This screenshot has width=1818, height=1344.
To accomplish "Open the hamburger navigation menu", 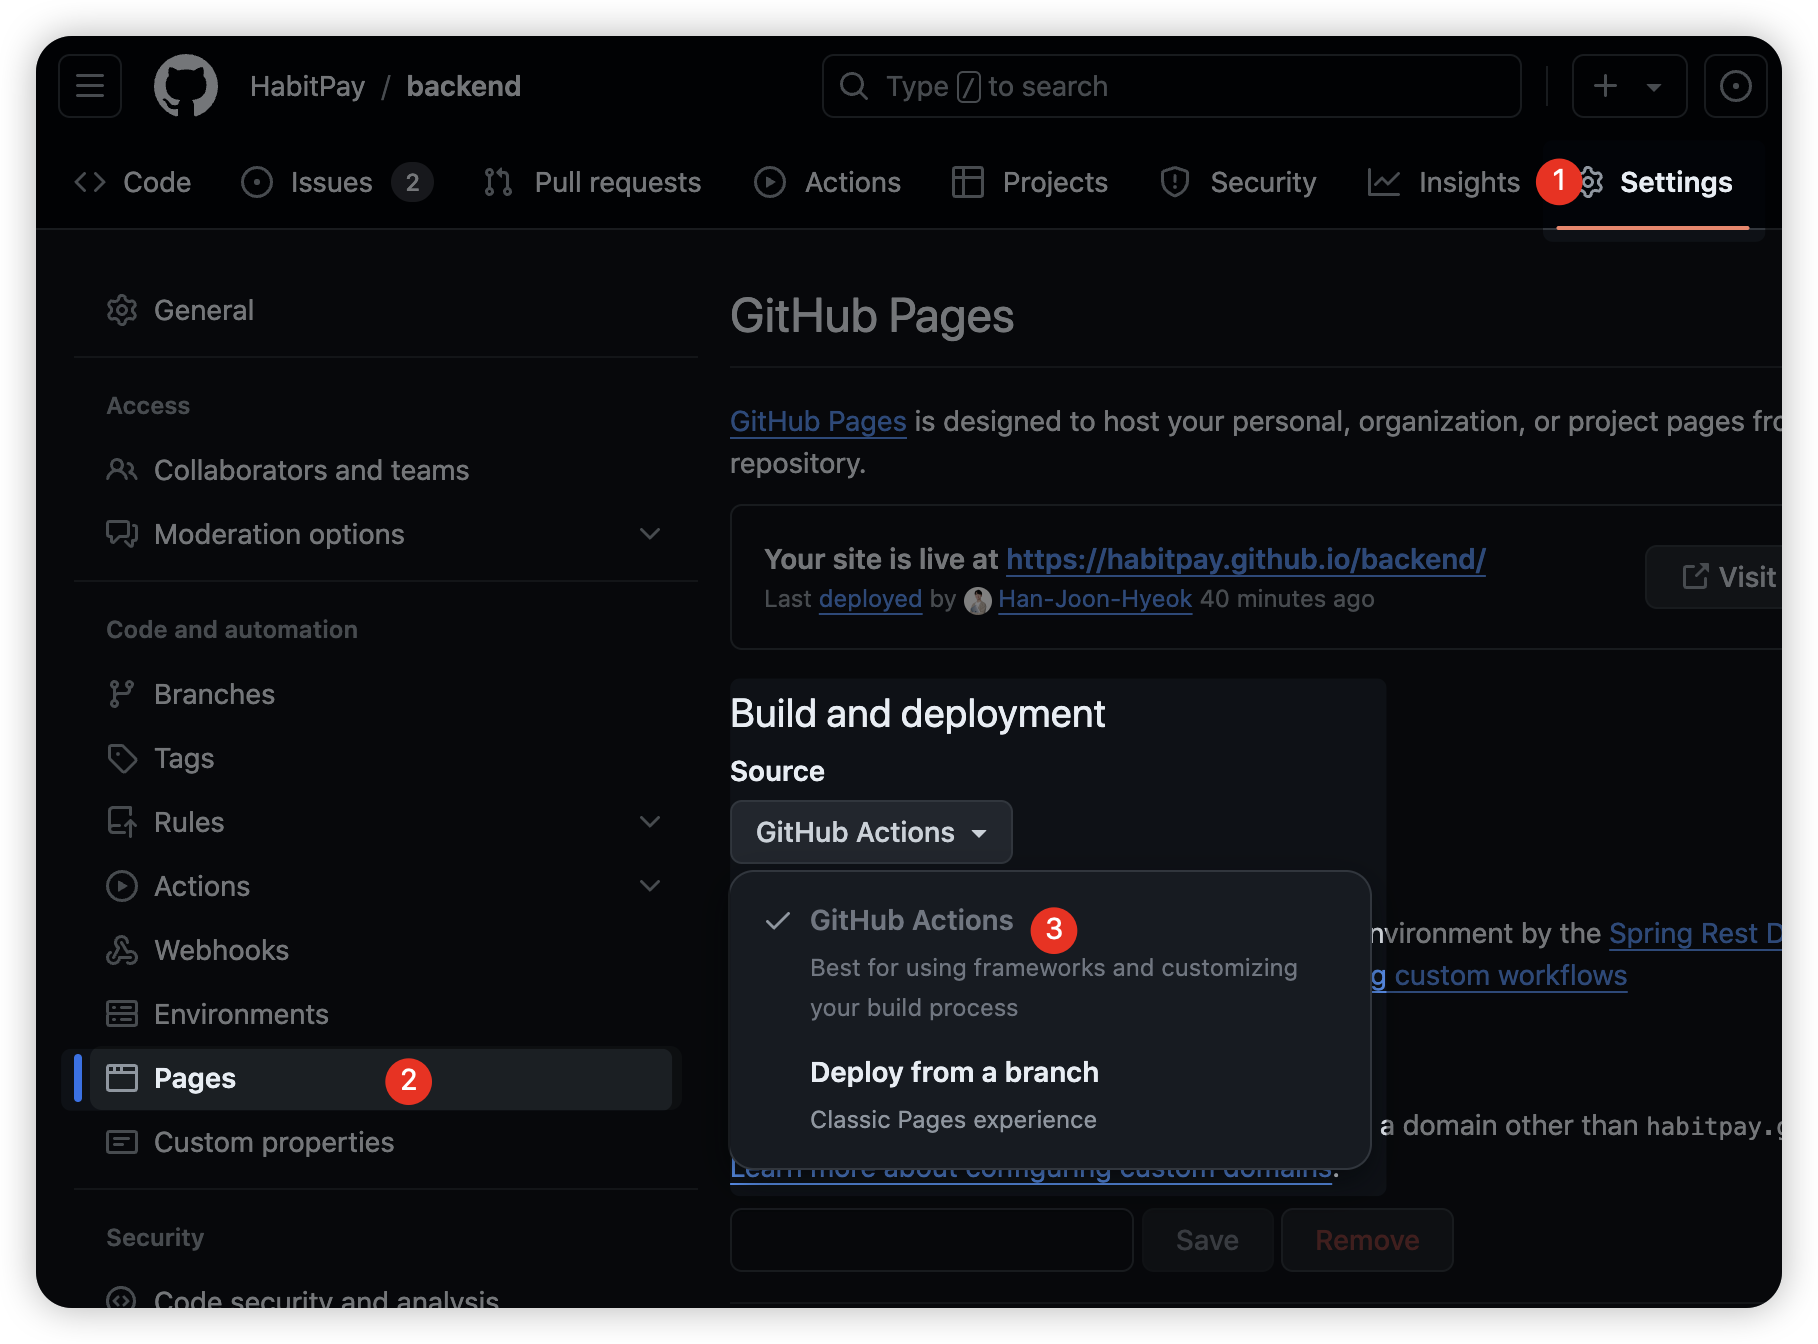I will [x=90, y=86].
